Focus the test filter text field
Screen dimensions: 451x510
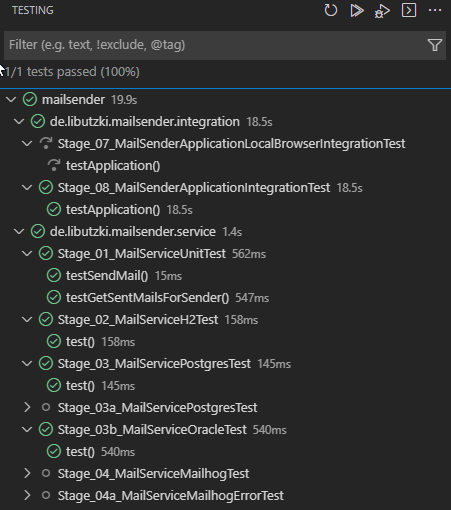217,45
